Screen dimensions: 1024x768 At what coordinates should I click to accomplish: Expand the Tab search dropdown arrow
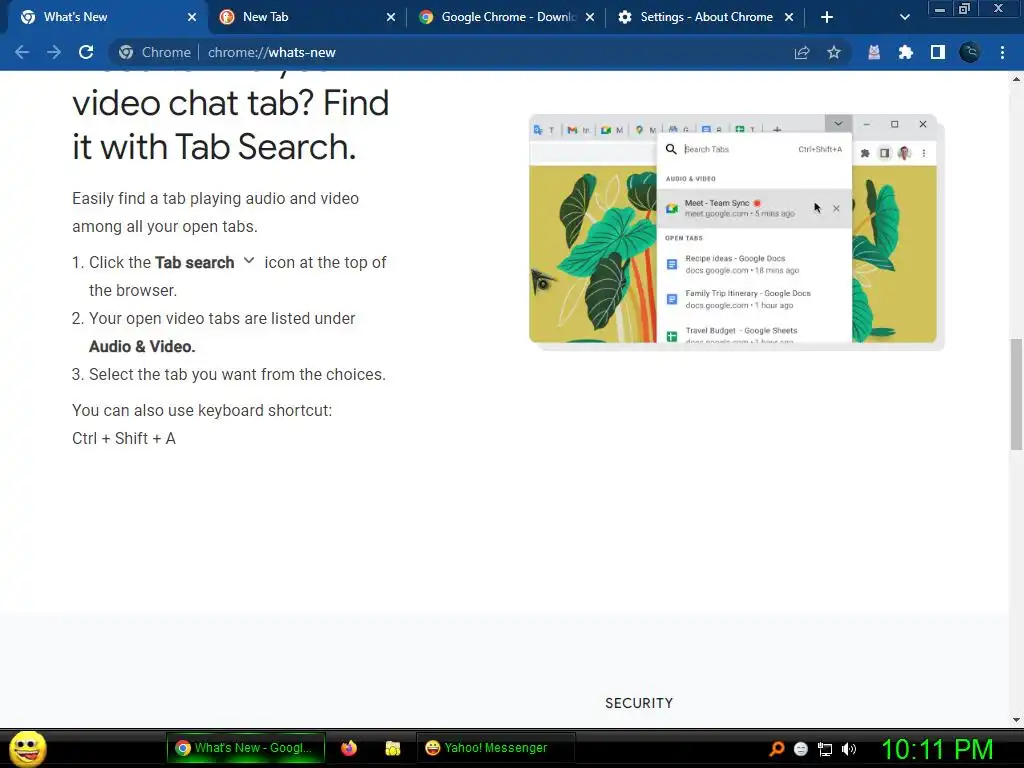coord(904,17)
